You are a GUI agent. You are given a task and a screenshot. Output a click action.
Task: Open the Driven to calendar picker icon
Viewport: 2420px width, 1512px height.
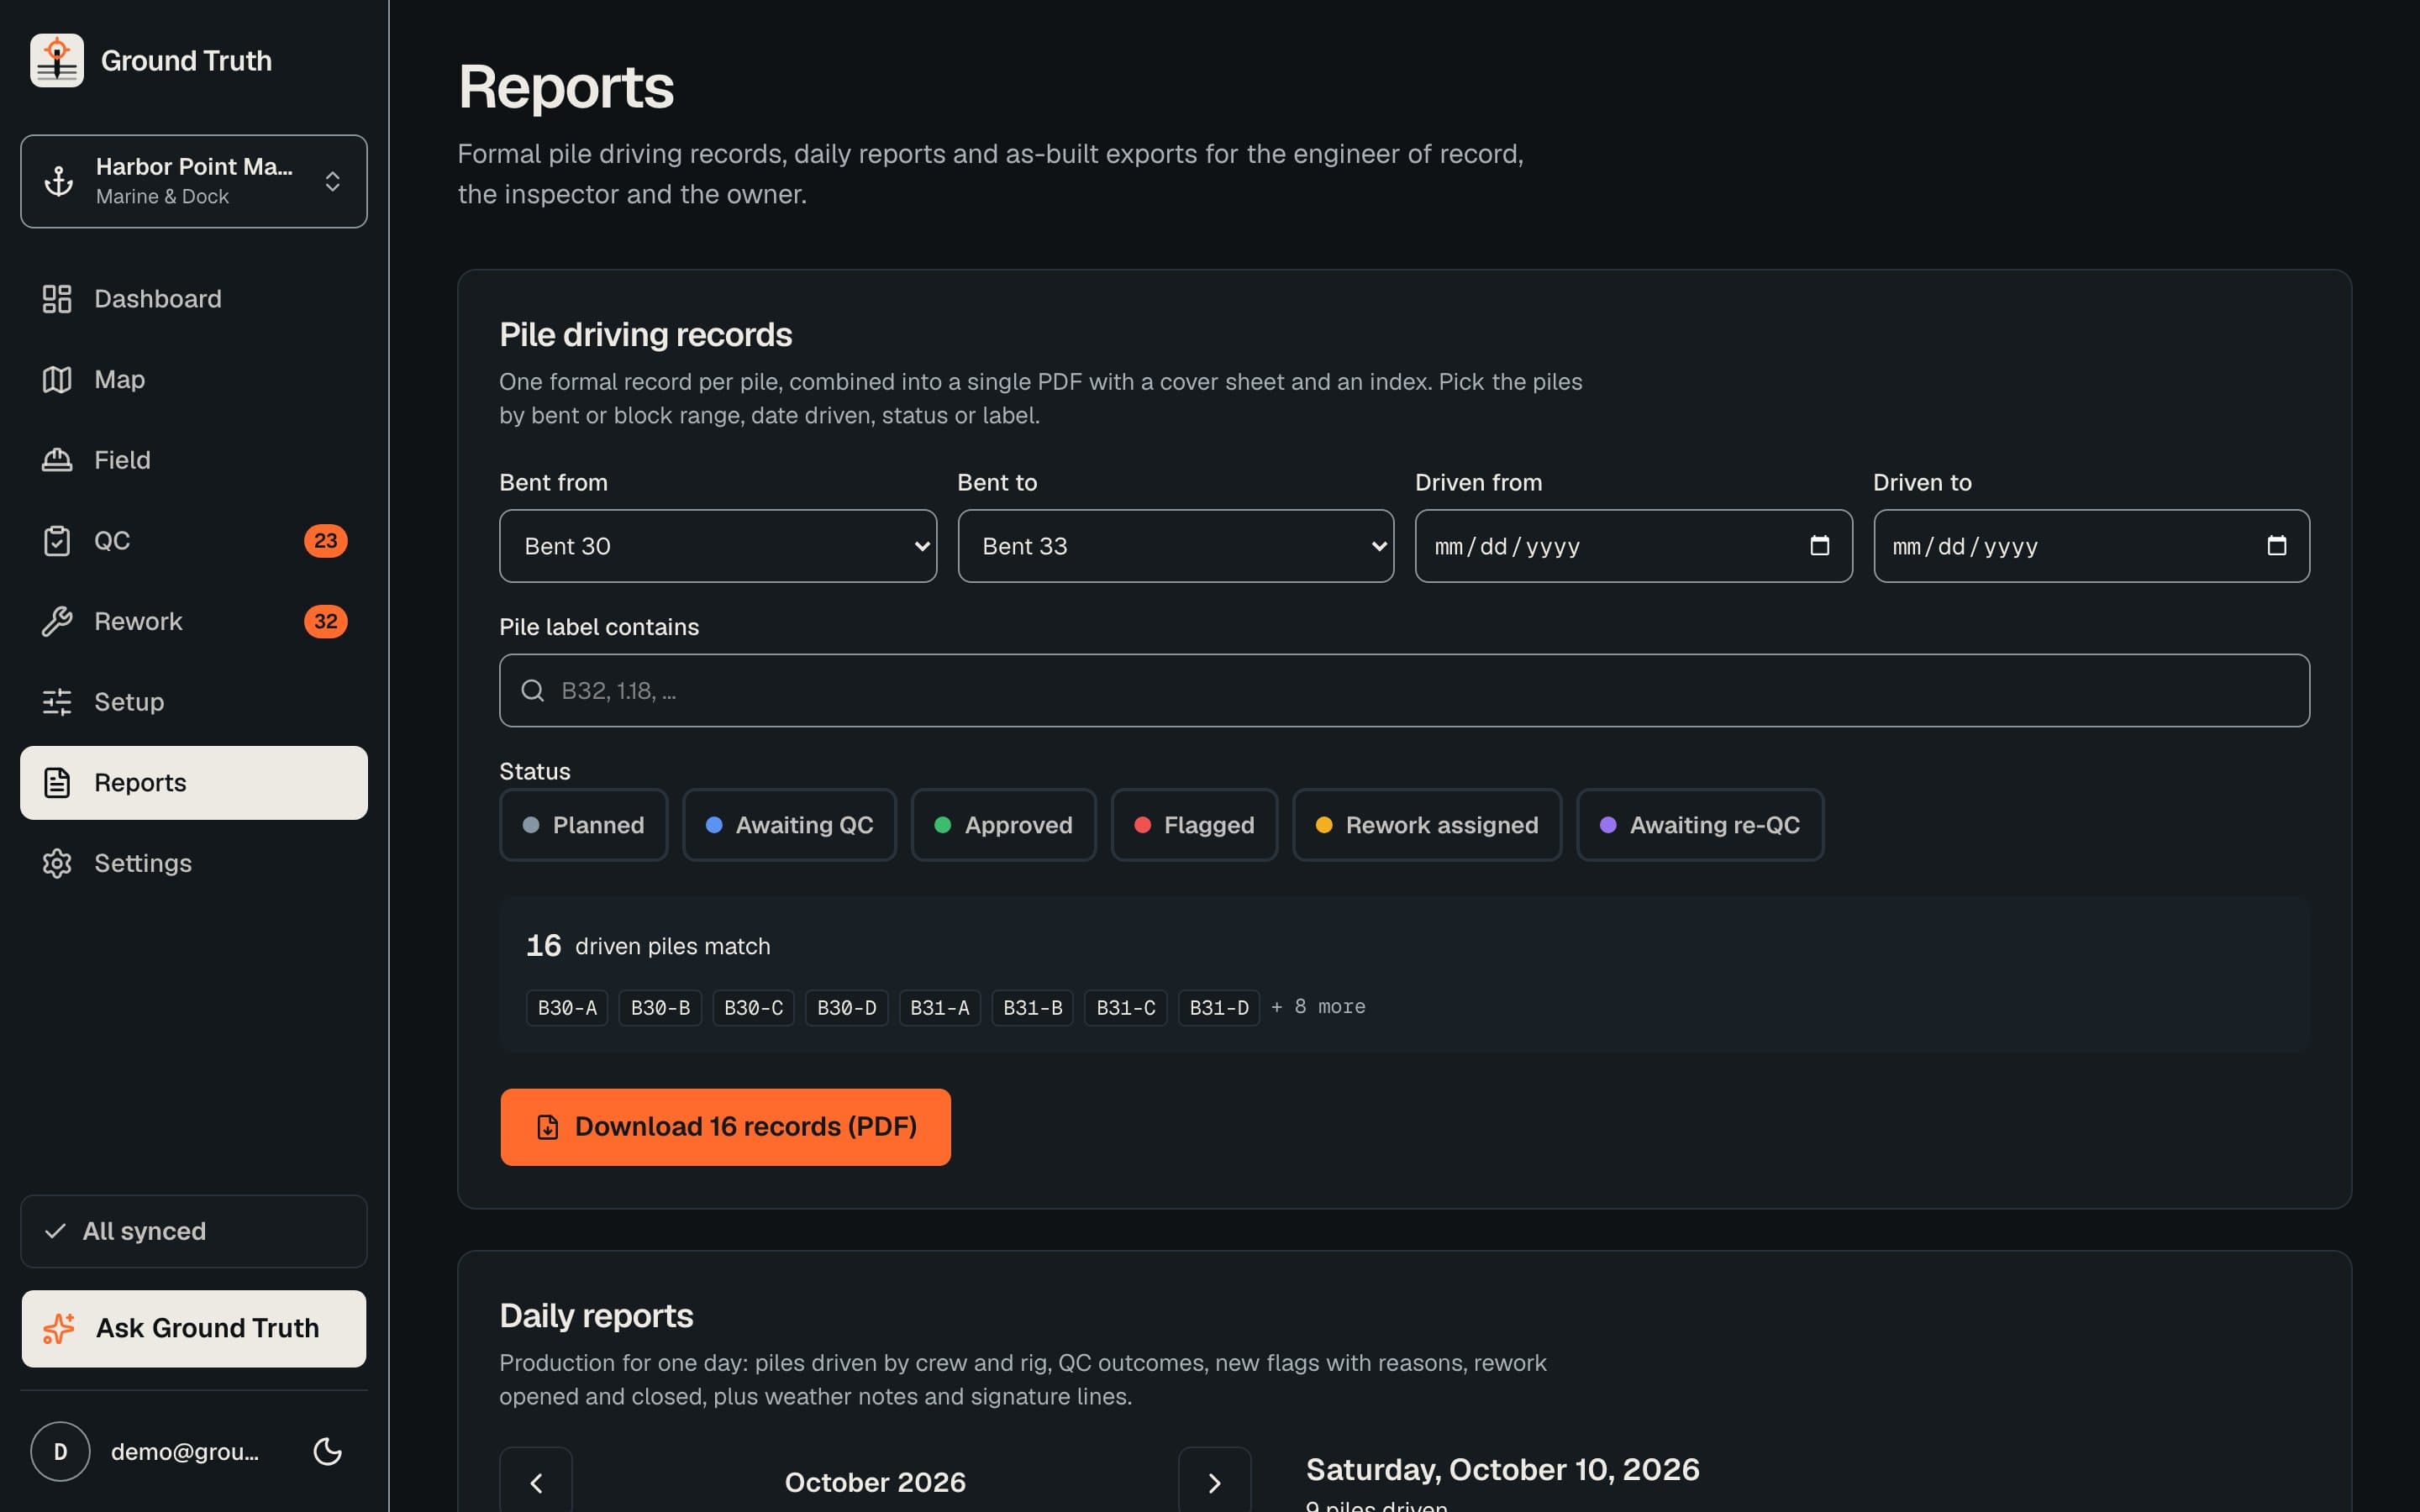coord(2277,545)
